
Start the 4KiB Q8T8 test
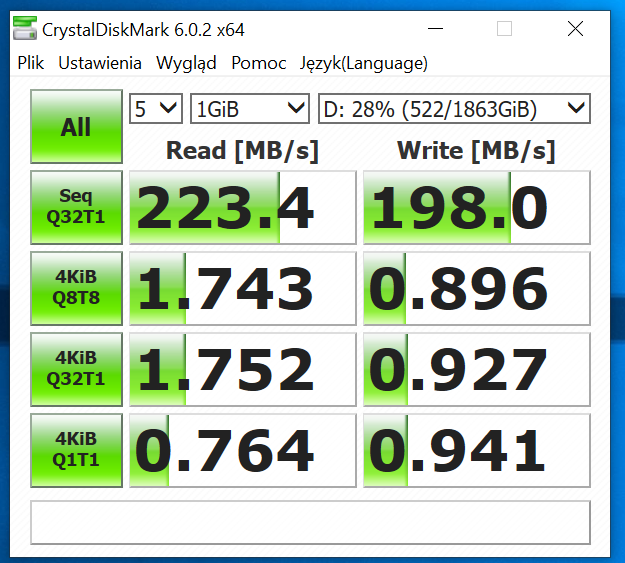pos(76,289)
